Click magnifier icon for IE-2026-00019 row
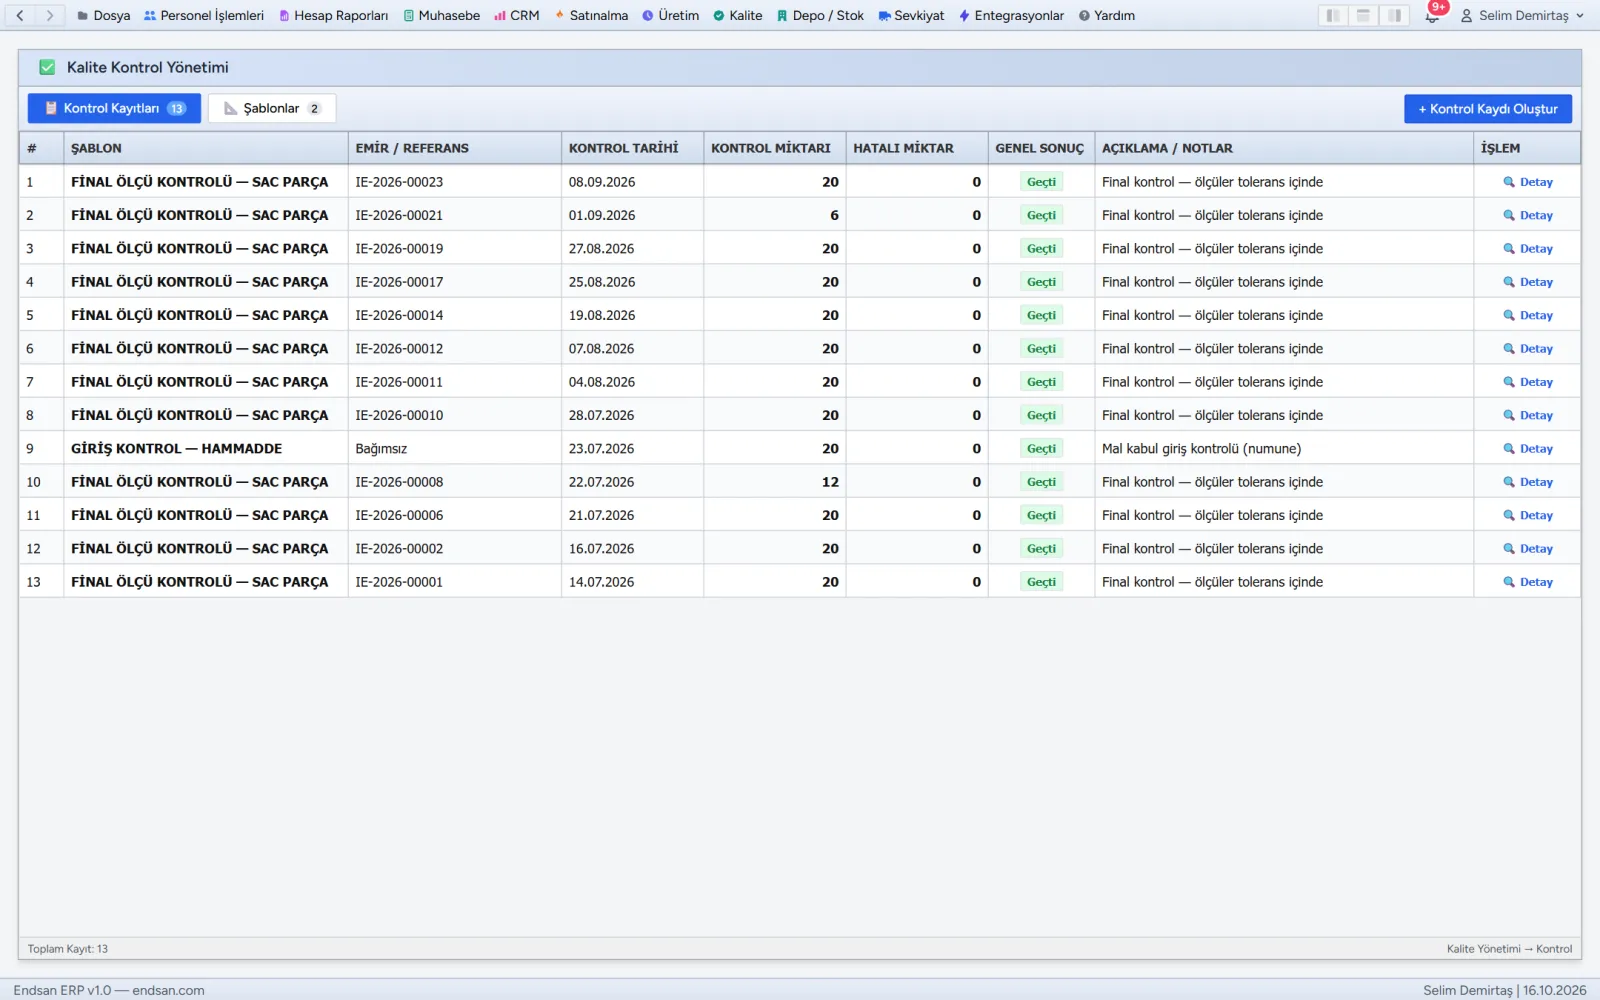Image resolution: width=1600 pixels, height=1000 pixels. (x=1509, y=249)
